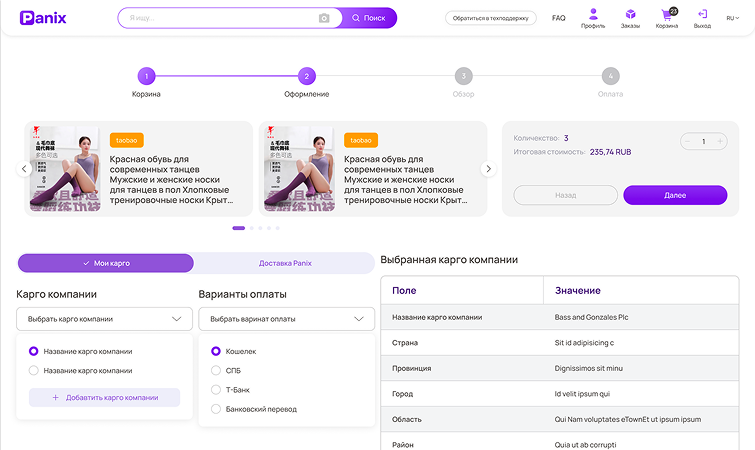
Task: Click 'Sit id adipisicing c' value
Action: tap(584, 343)
